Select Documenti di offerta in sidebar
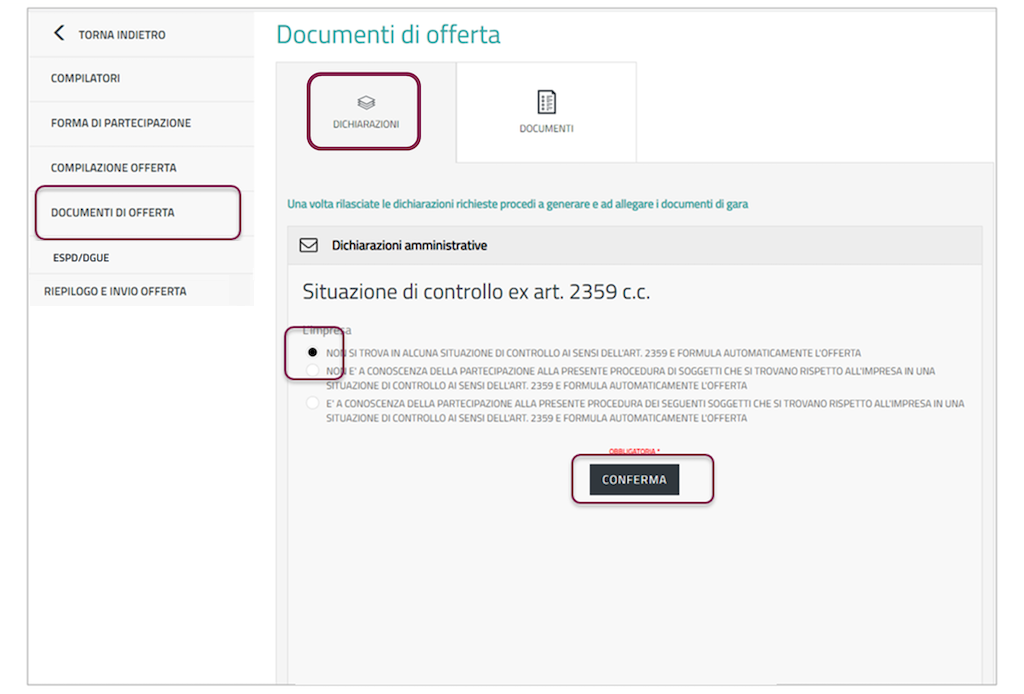 (x=112, y=213)
